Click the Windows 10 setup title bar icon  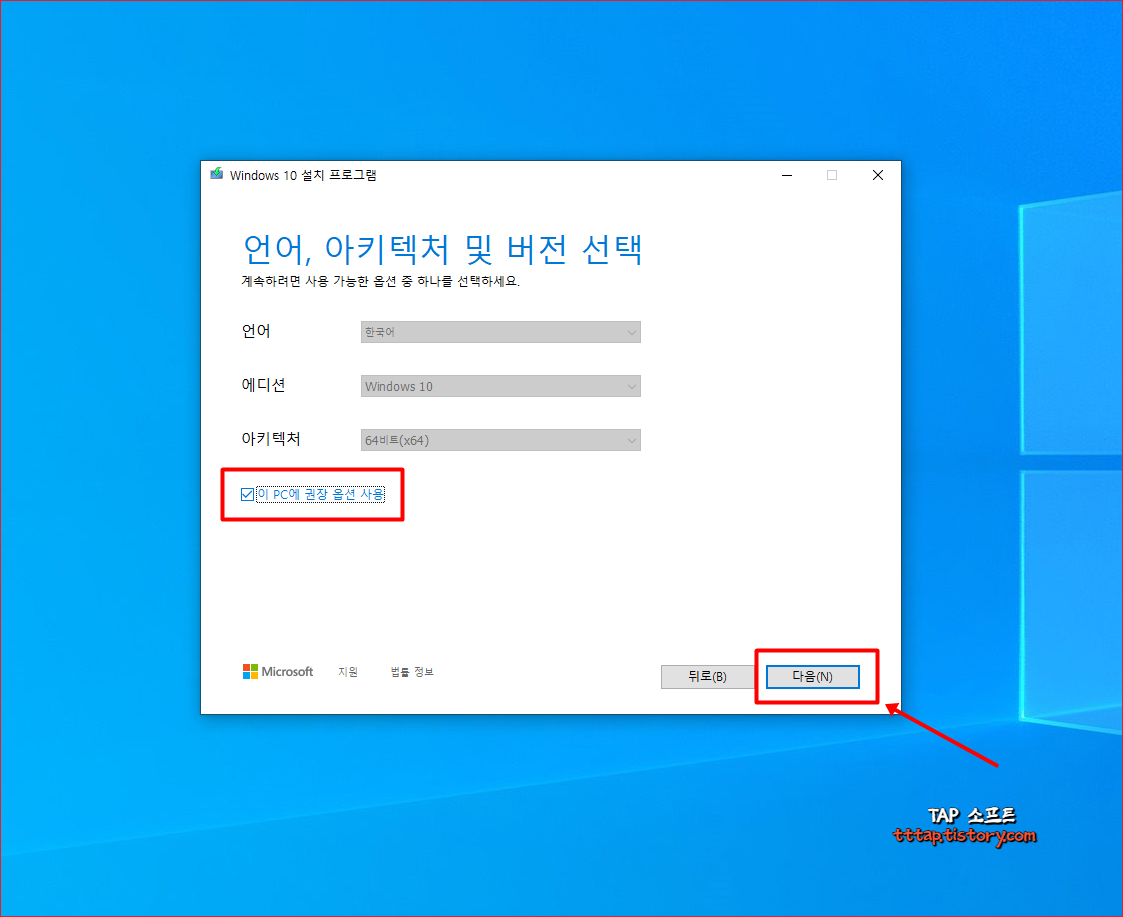(216, 174)
